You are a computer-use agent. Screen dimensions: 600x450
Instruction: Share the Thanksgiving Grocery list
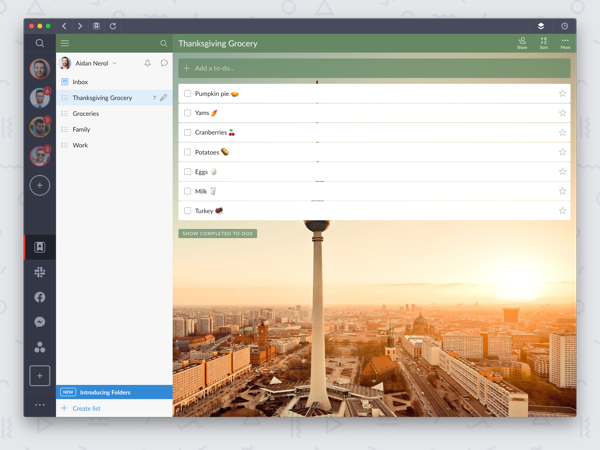pyautogui.click(x=522, y=43)
